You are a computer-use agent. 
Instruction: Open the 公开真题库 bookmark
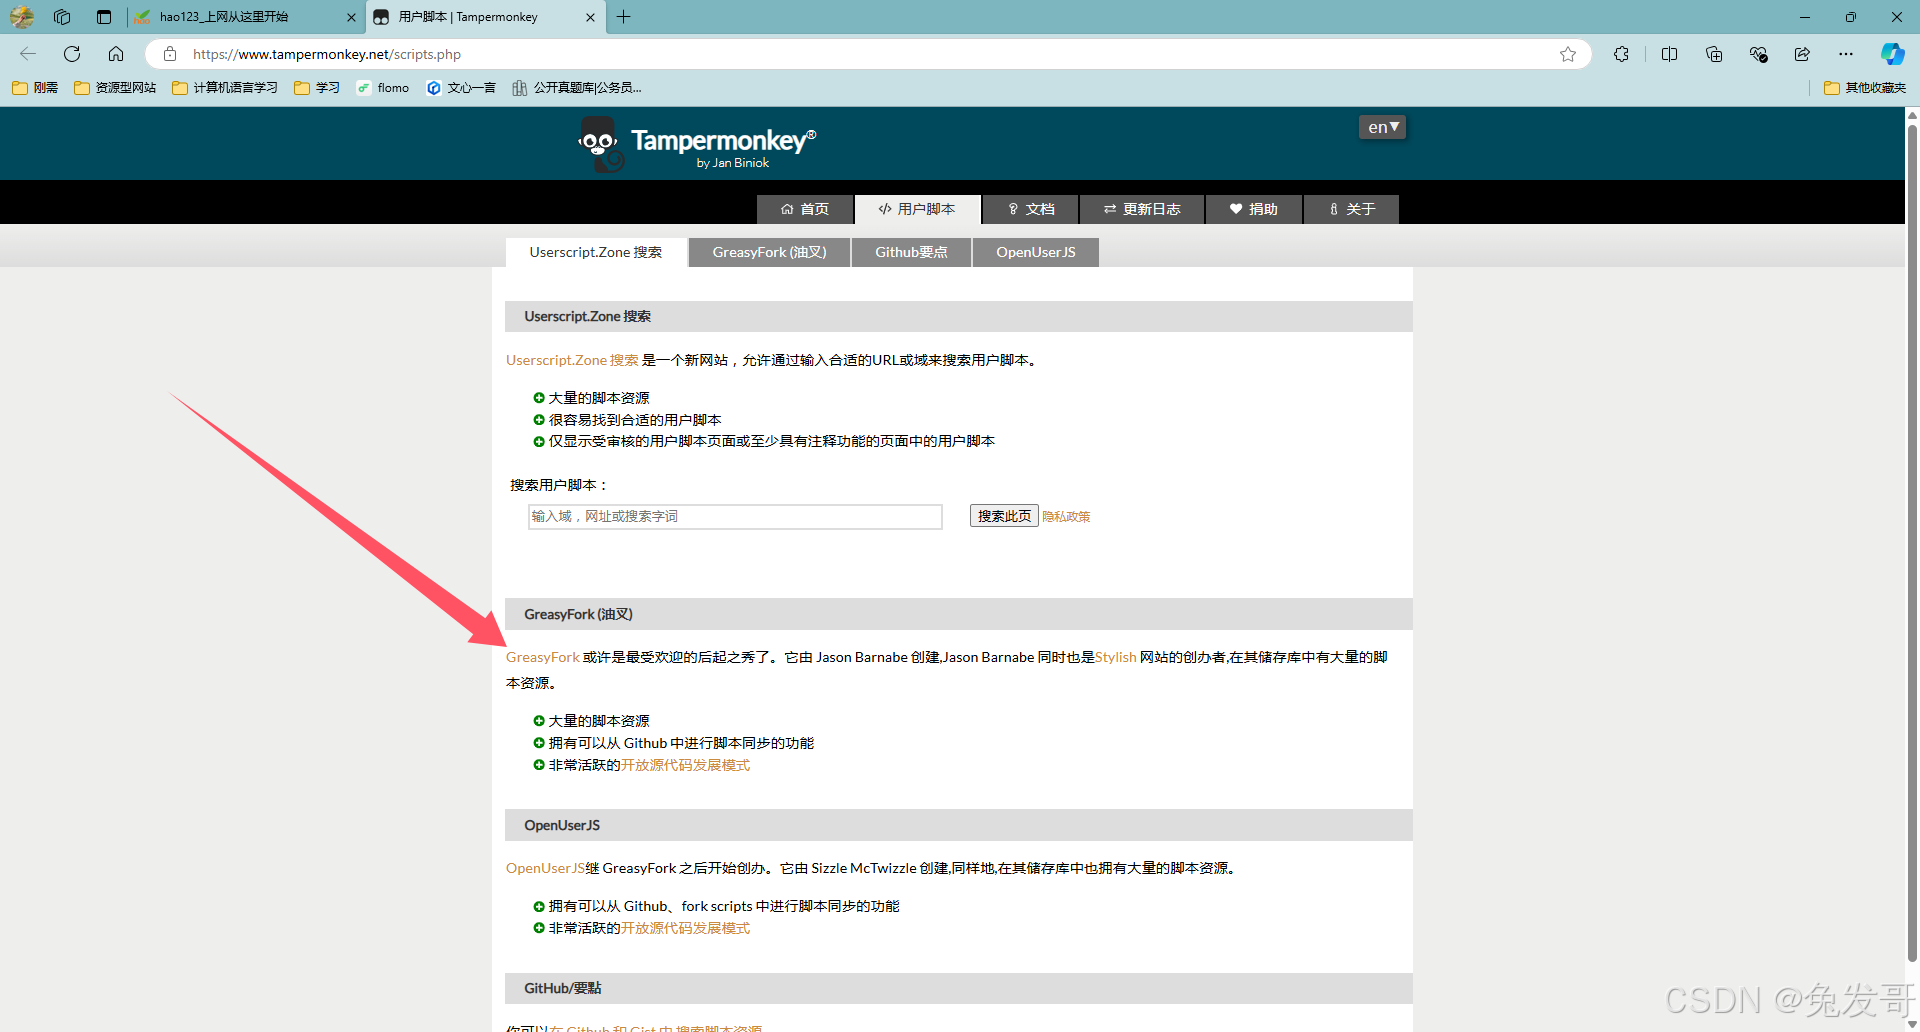click(x=577, y=88)
